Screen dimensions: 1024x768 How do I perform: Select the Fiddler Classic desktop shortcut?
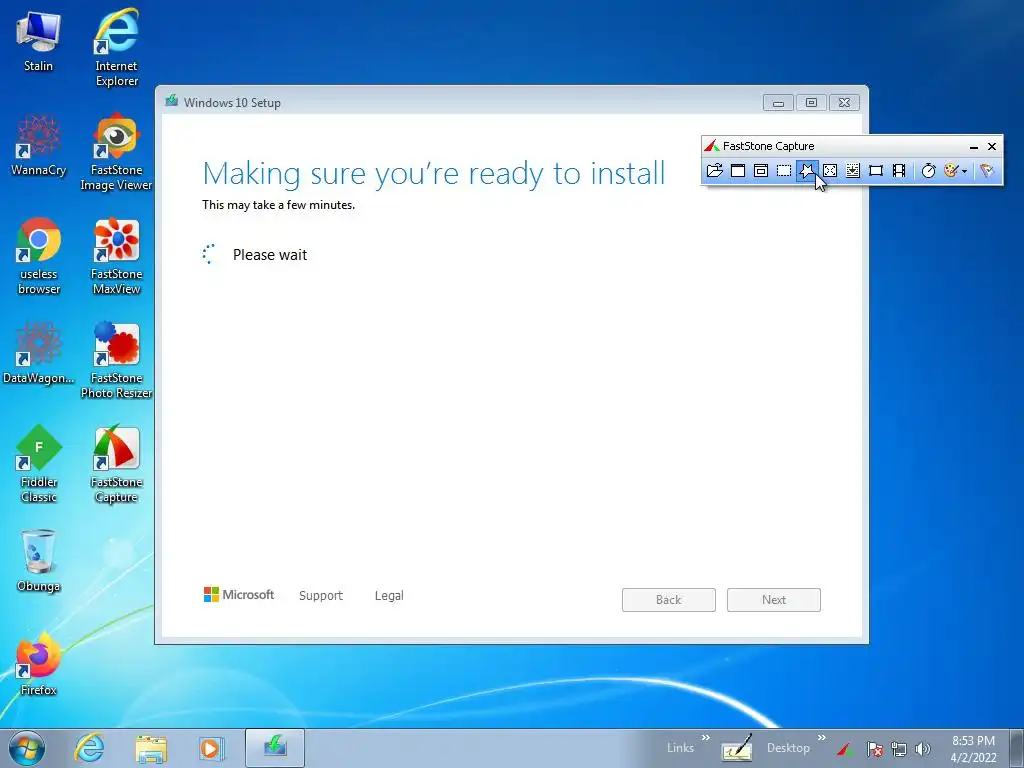tap(38, 464)
